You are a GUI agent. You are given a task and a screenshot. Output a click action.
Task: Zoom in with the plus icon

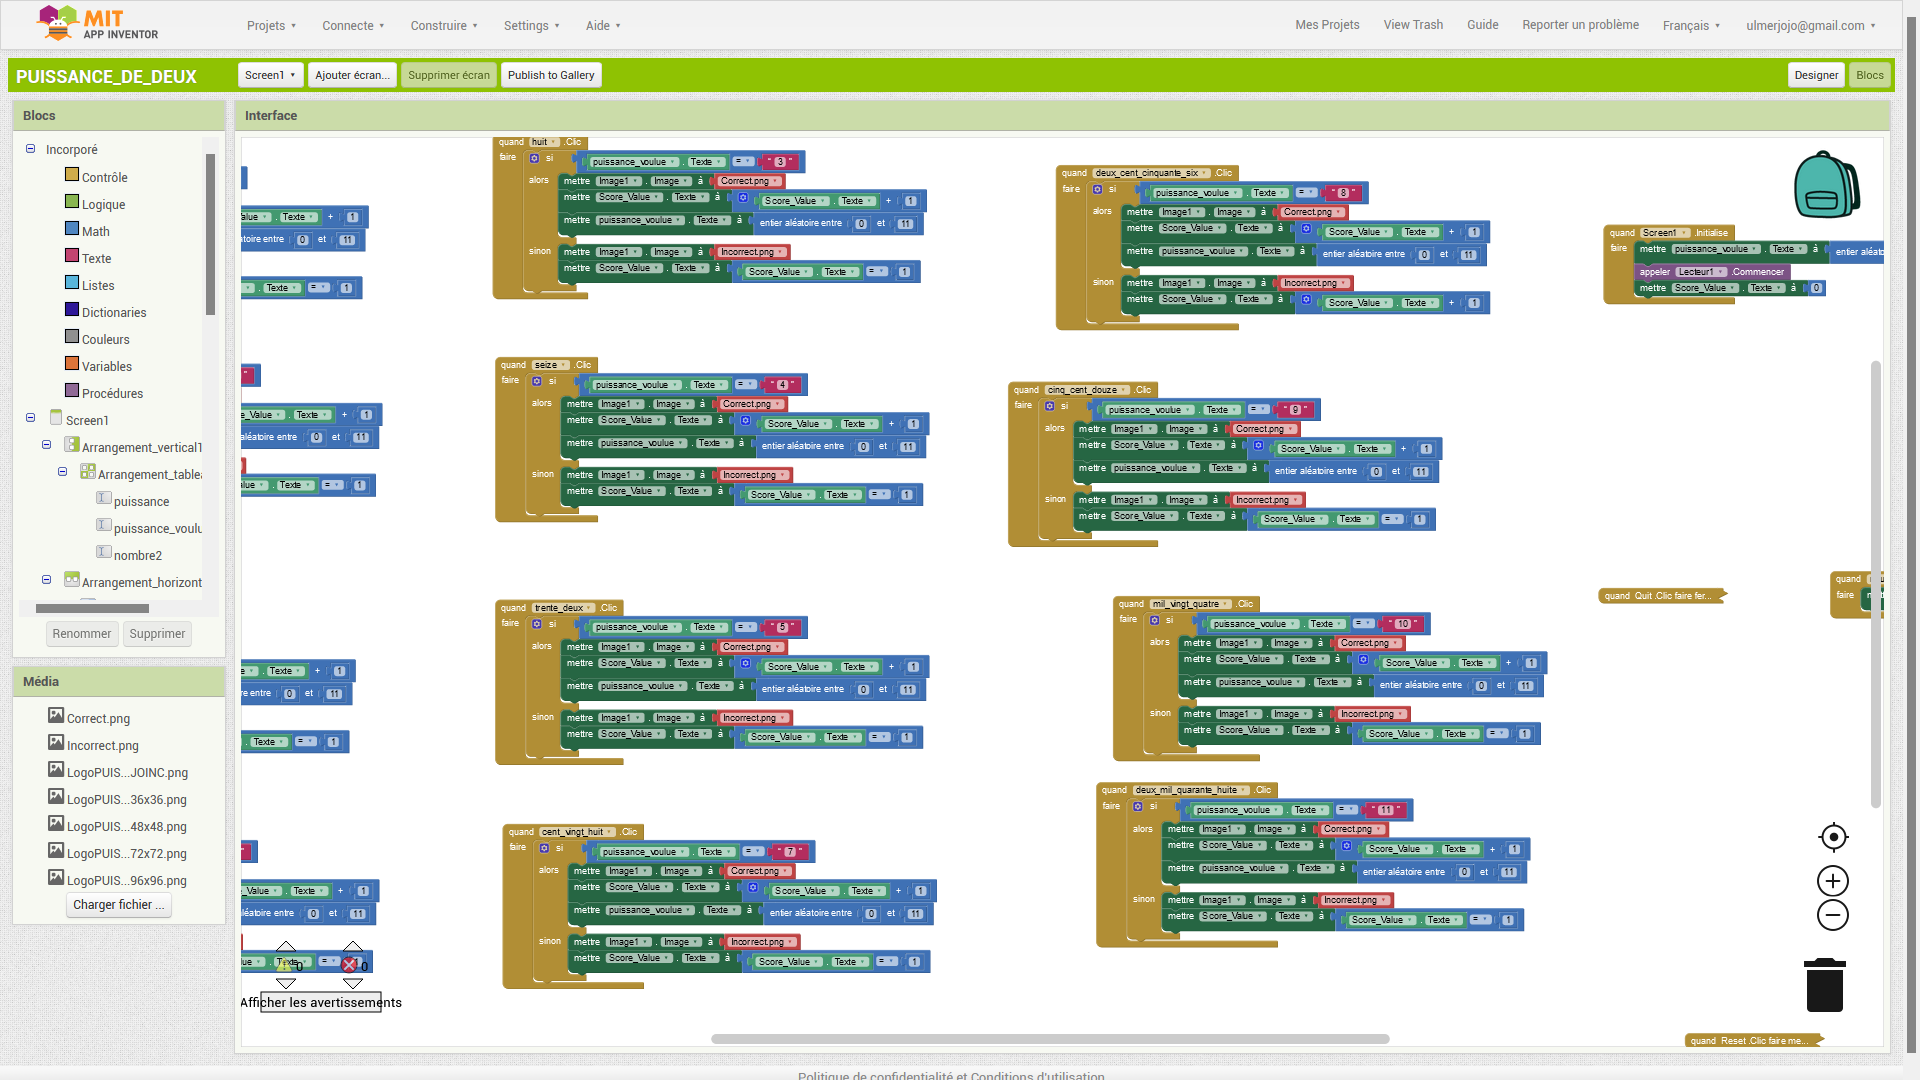pyautogui.click(x=1832, y=881)
